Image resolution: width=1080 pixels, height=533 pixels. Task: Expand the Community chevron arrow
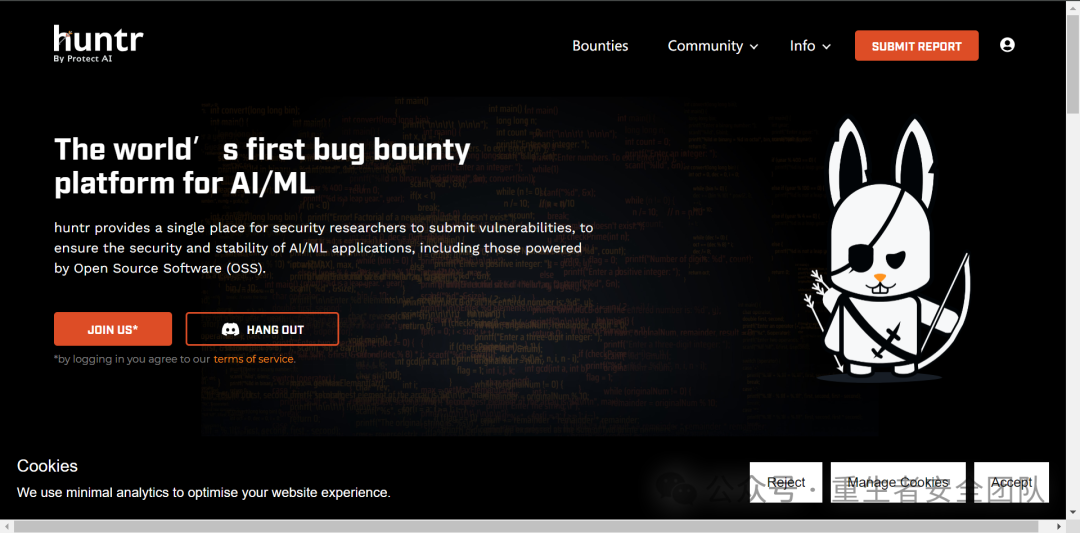pos(754,47)
